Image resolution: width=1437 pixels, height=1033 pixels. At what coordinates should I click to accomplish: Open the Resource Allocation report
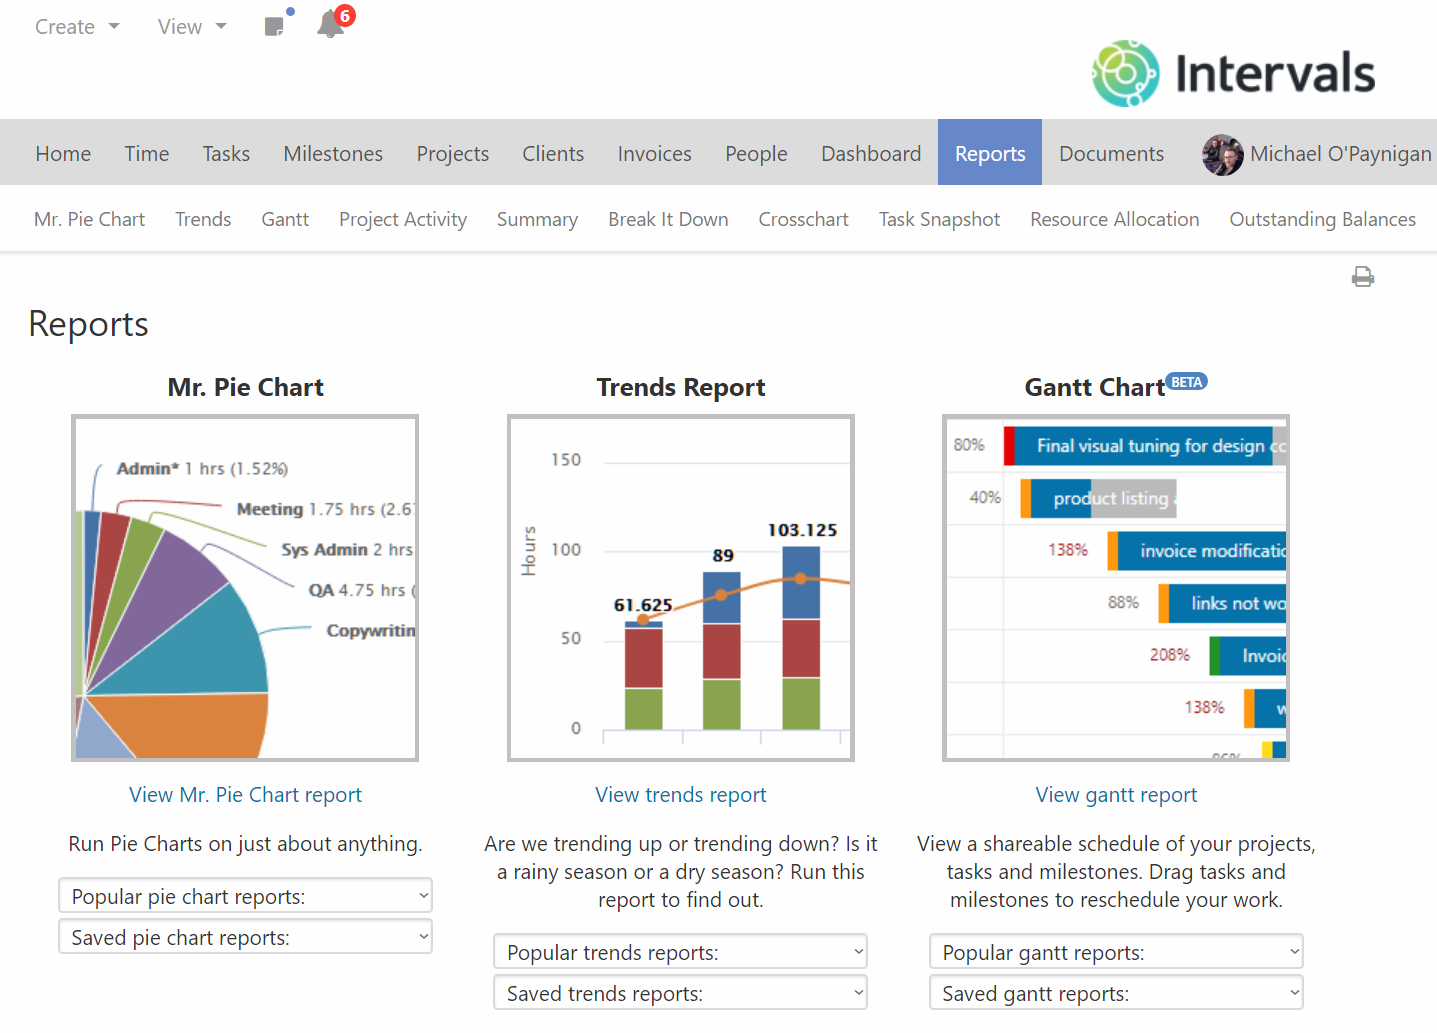1114,219
